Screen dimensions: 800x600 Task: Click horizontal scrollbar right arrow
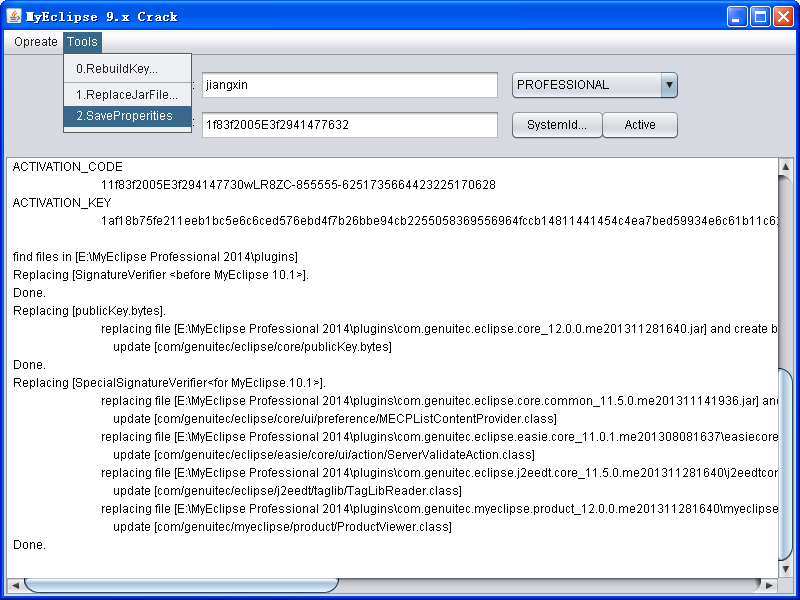(769, 586)
